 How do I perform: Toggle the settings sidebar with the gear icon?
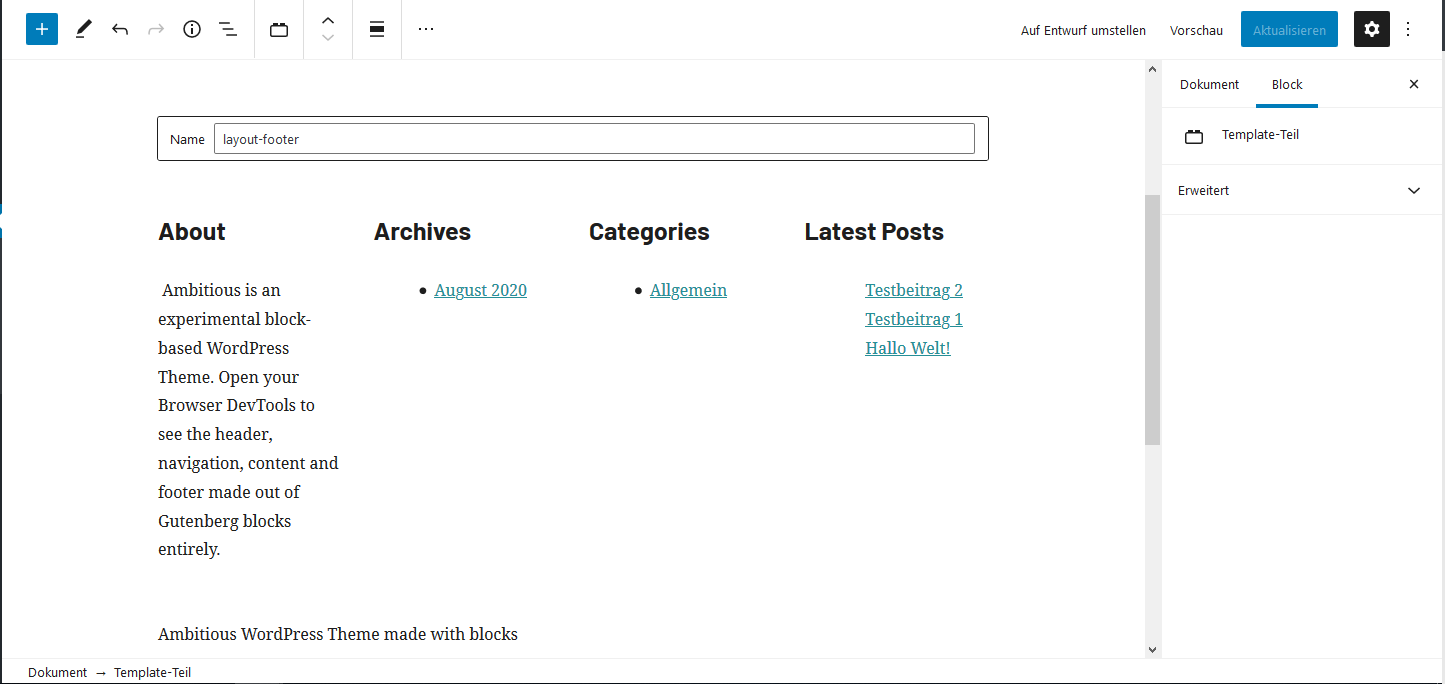(x=1372, y=30)
